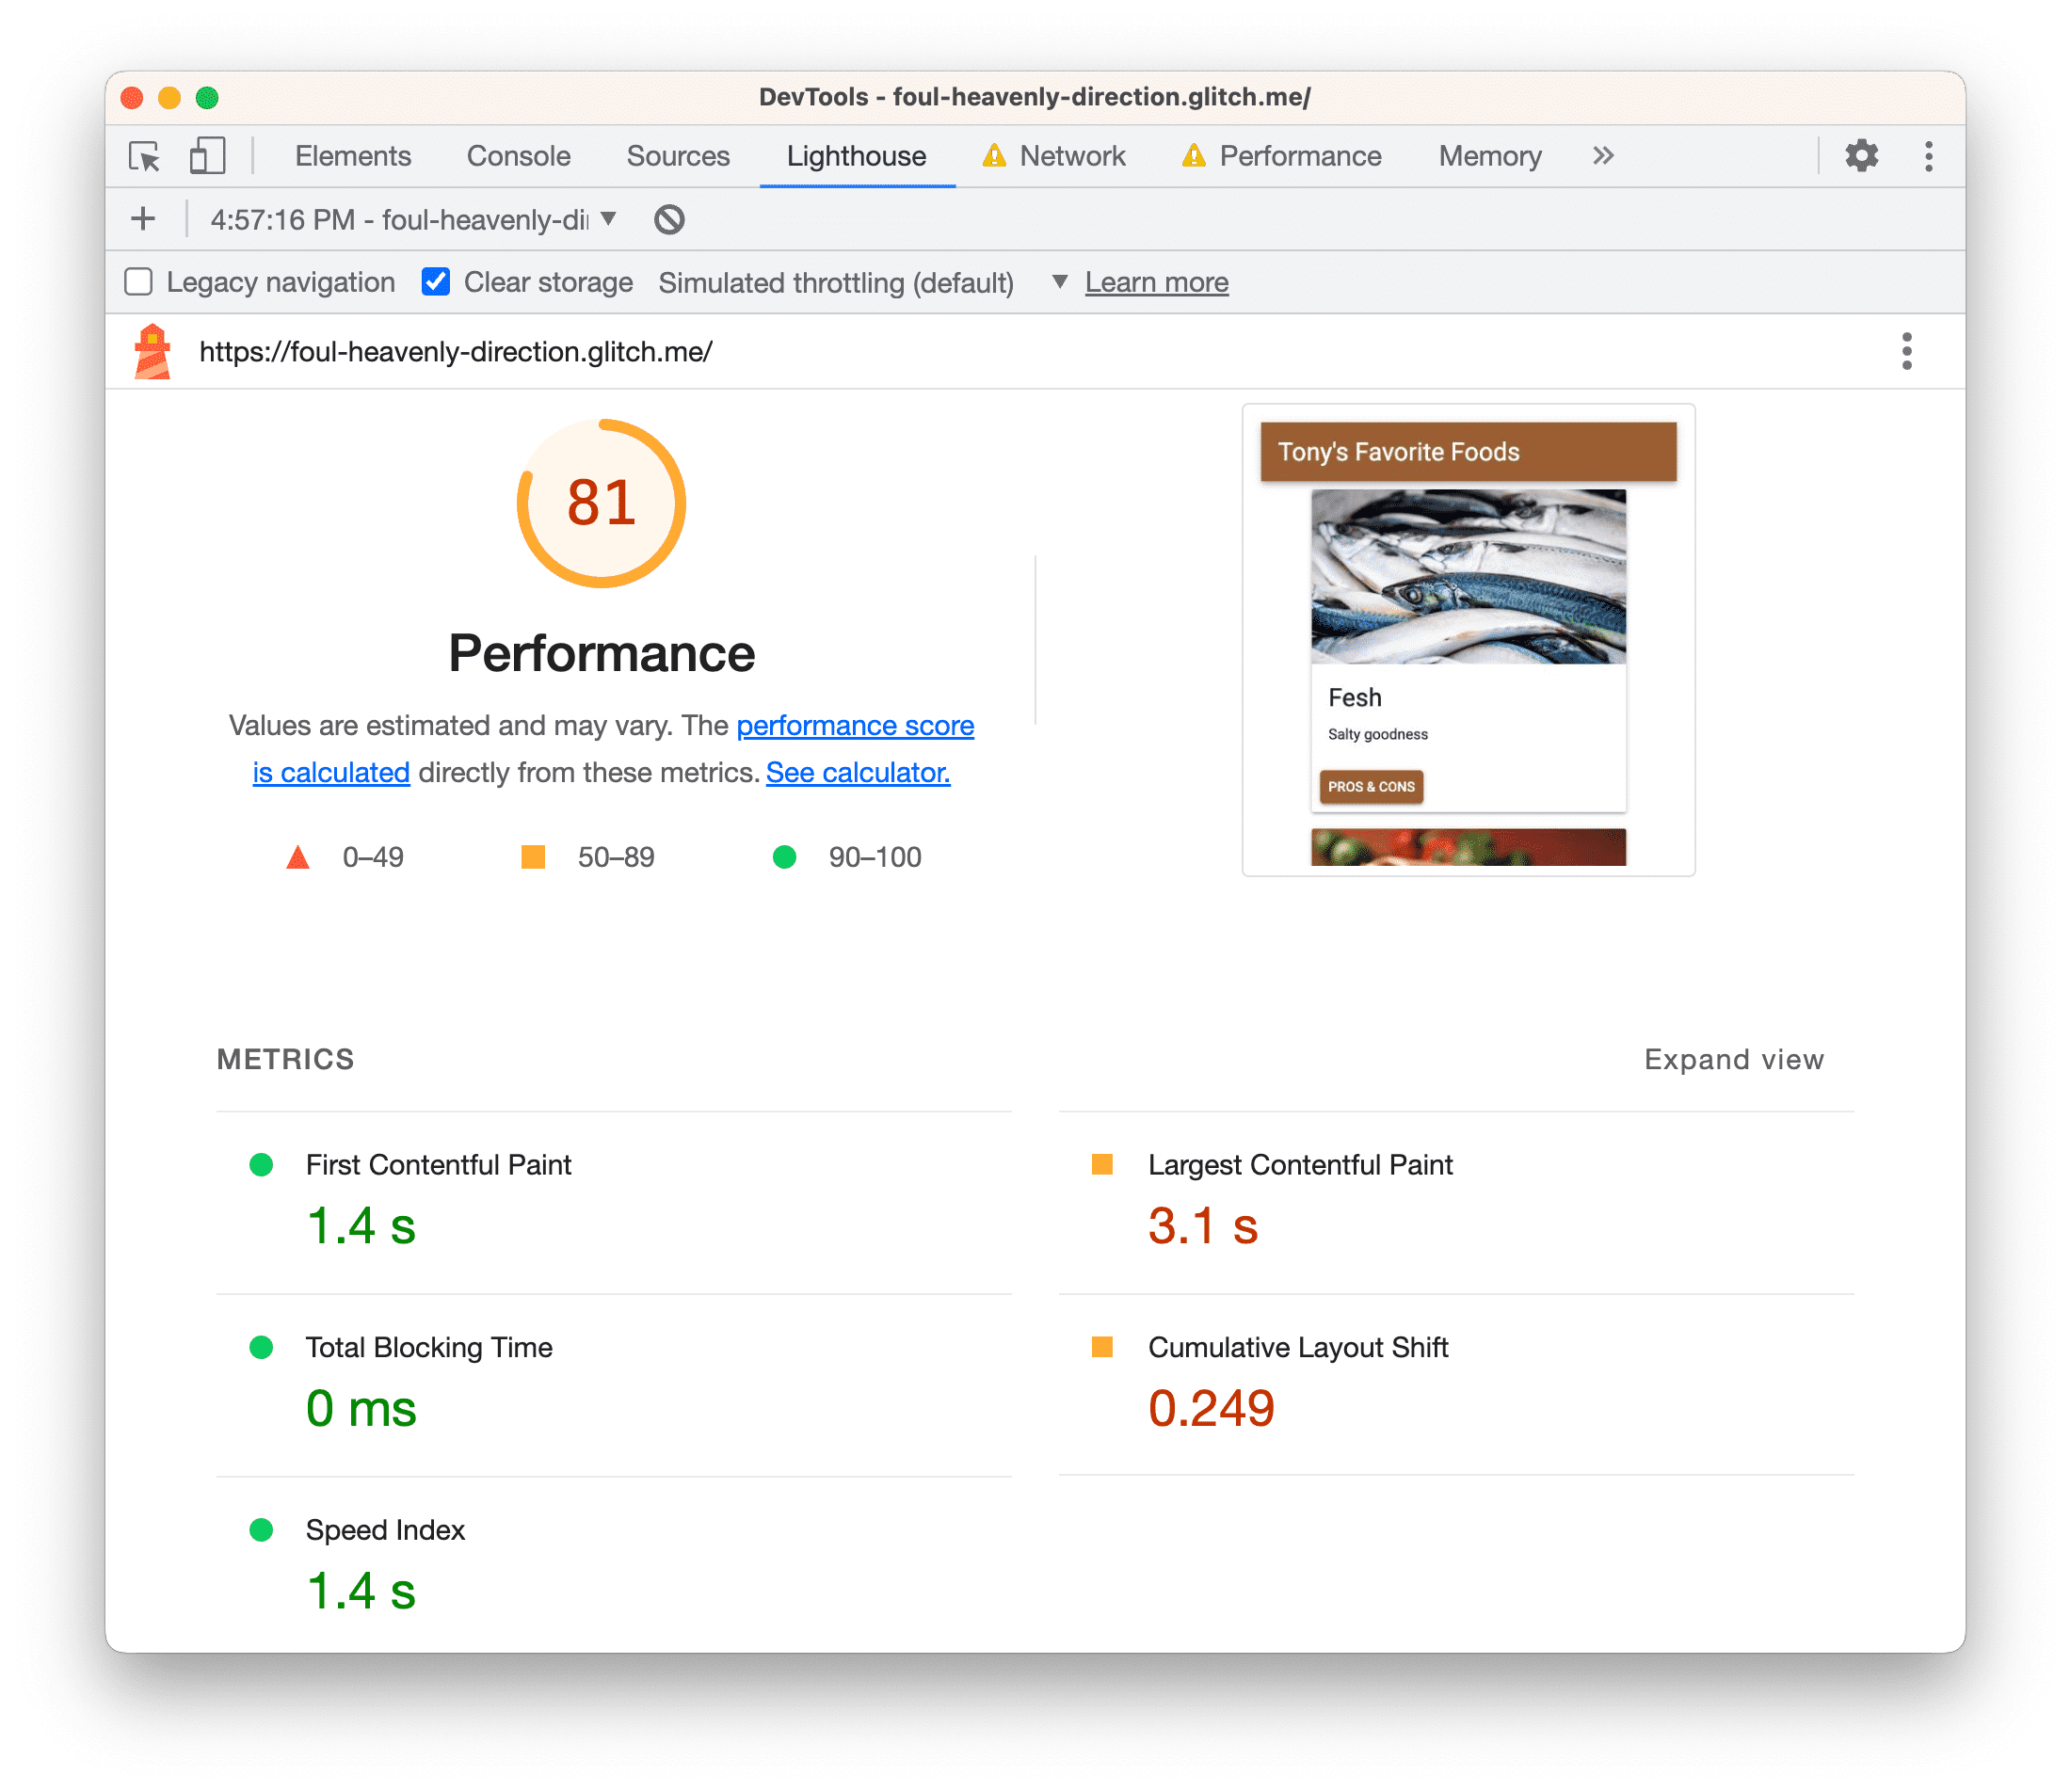Click the Expand view link

(1731, 1058)
